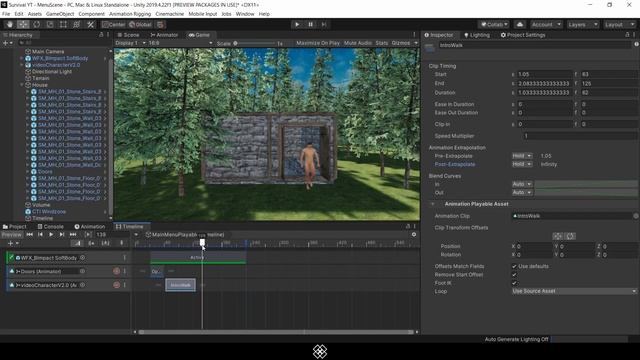Toggle Stats overlay in Game view

pos(382,43)
